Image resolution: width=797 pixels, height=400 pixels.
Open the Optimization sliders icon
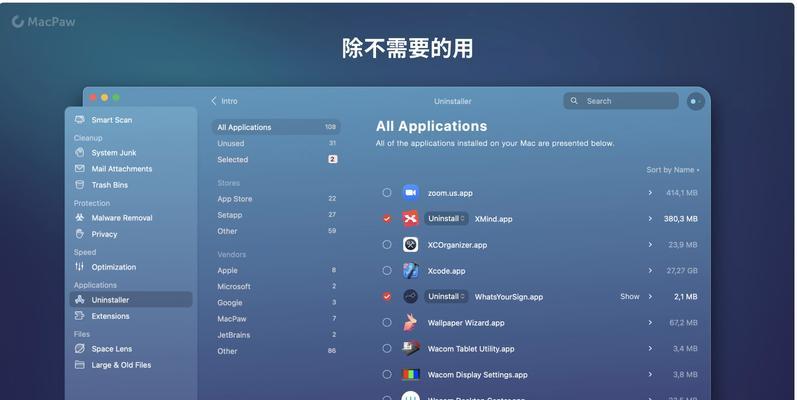coord(80,266)
